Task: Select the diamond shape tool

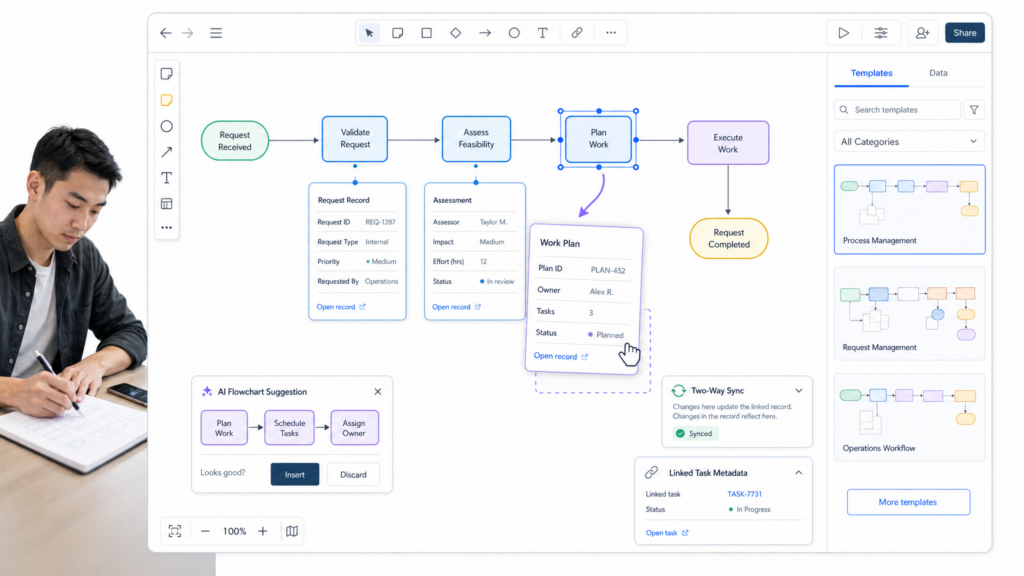Action: click(456, 33)
